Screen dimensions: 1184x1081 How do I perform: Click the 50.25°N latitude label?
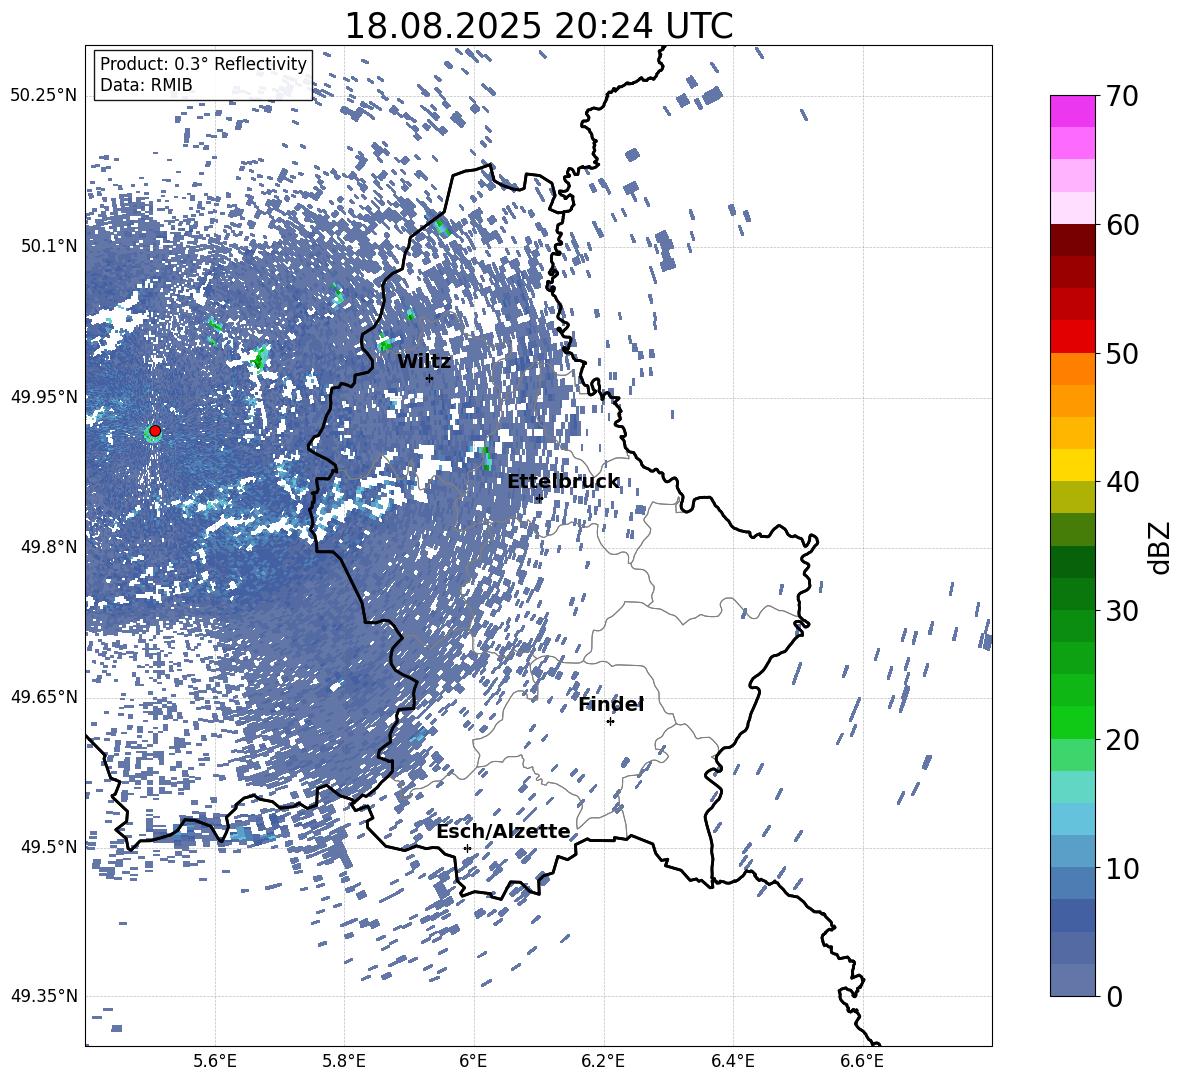pos(44,96)
